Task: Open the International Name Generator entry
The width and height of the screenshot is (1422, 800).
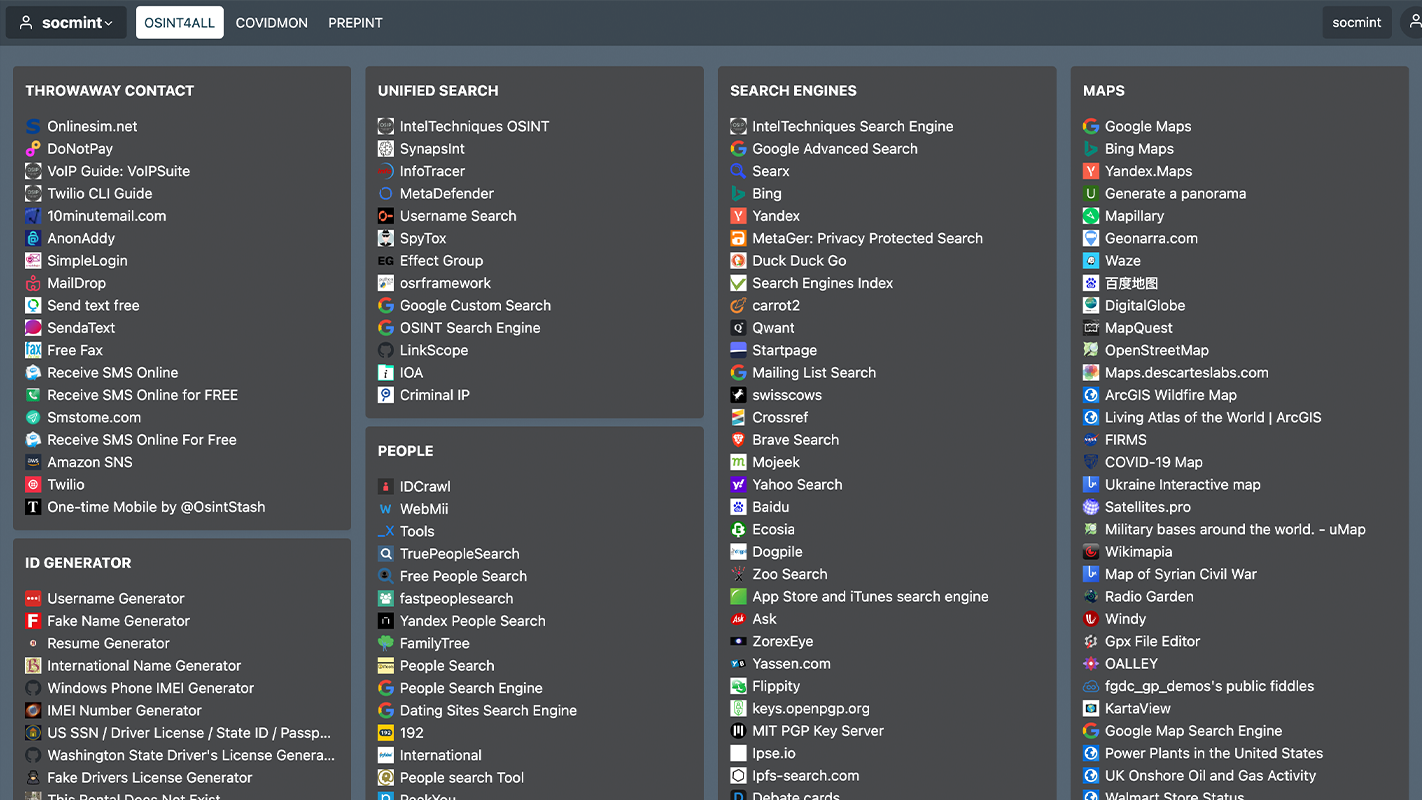Action: pyautogui.click(x=144, y=665)
